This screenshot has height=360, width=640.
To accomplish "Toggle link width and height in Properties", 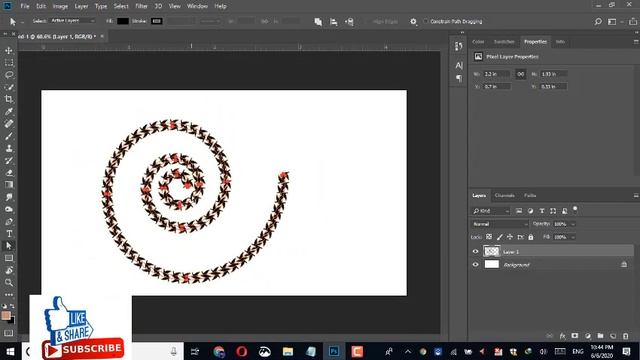I will click(520, 74).
